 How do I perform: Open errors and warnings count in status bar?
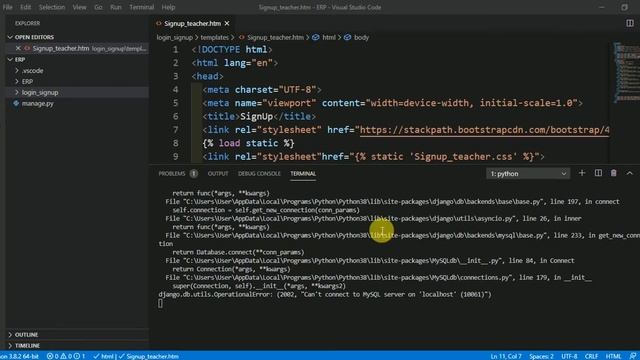click(x=66, y=356)
